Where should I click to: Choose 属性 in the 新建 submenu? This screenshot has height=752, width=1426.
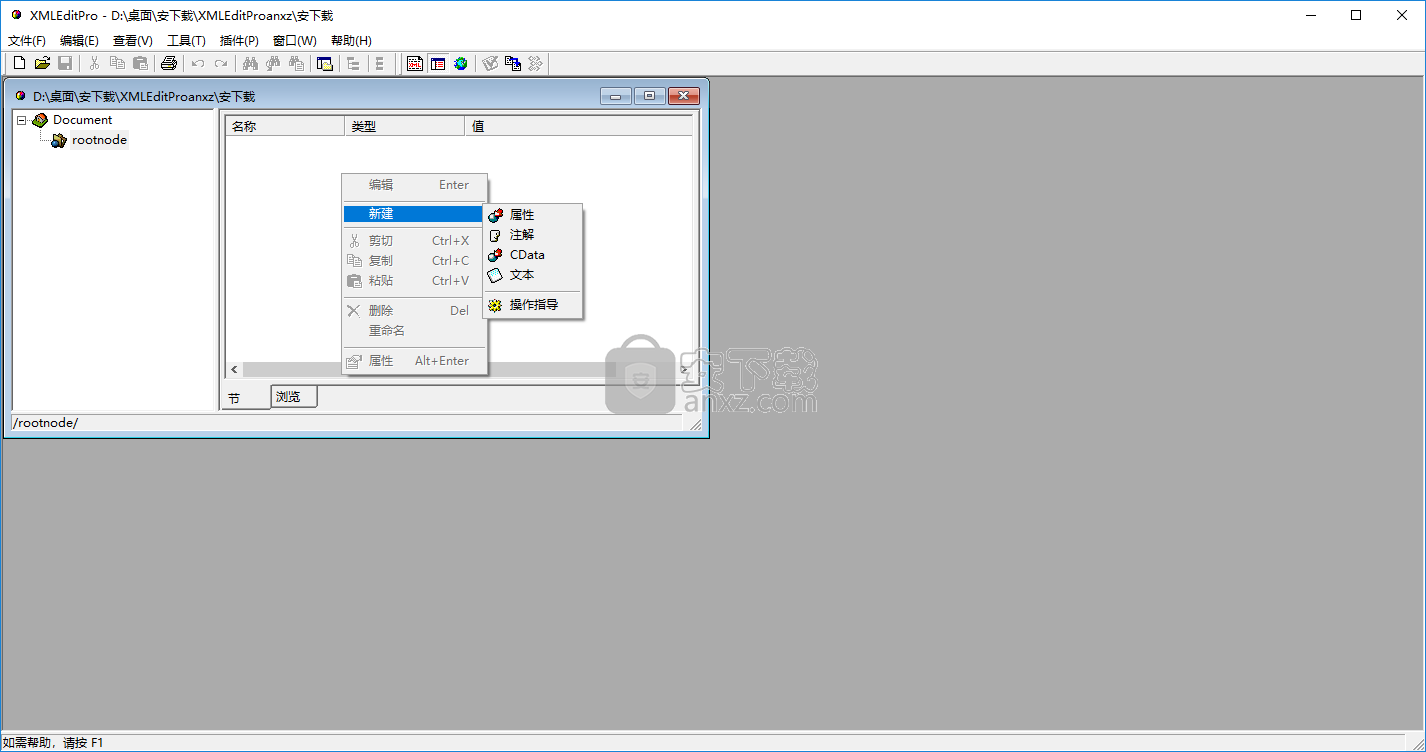(532, 215)
